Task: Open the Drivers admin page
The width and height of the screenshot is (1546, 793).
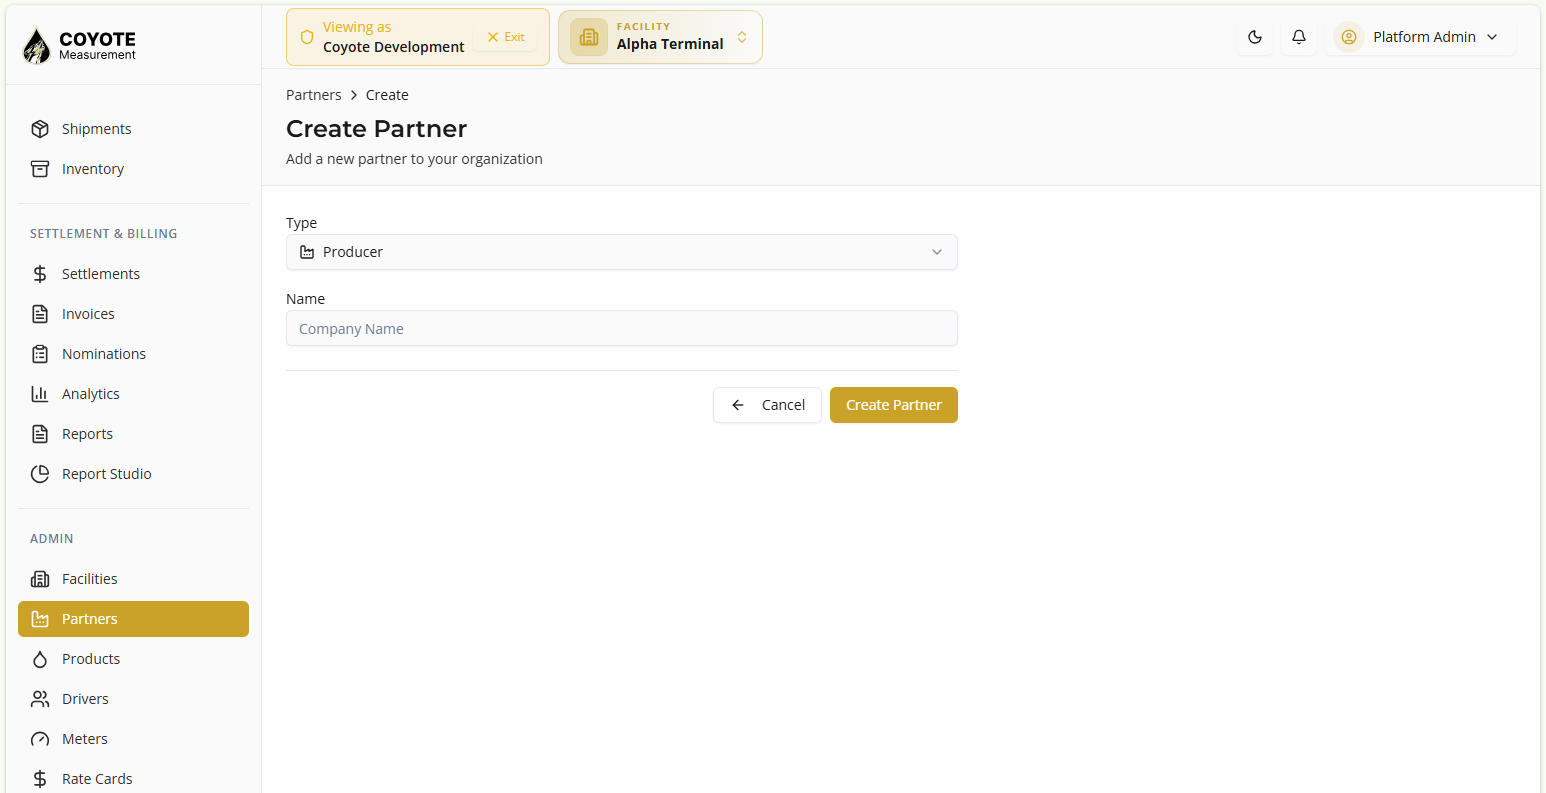Action: click(133, 699)
